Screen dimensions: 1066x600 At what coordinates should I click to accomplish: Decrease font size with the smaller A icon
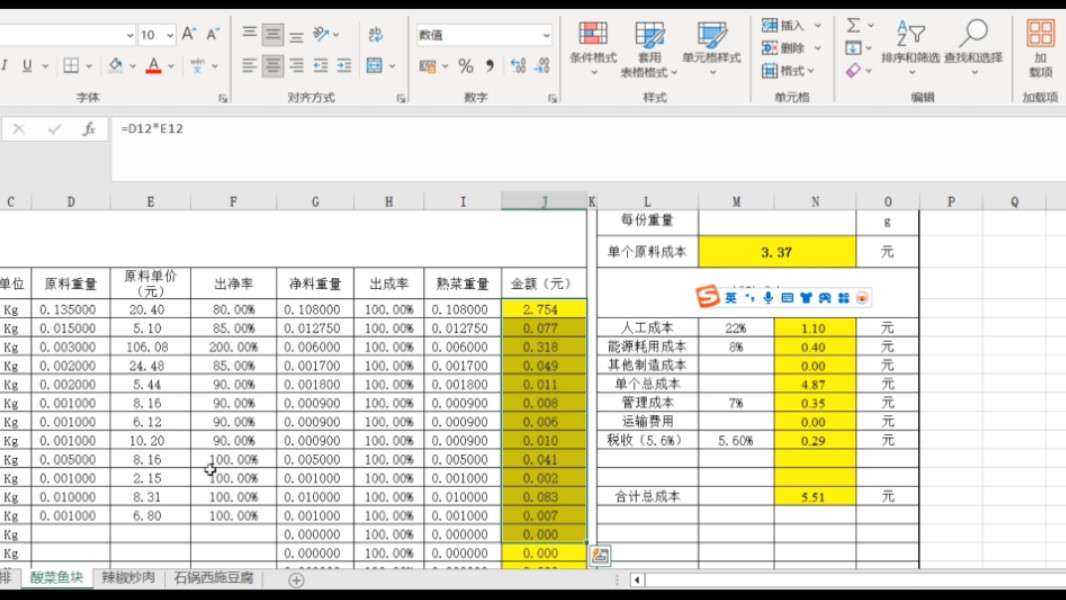point(213,33)
